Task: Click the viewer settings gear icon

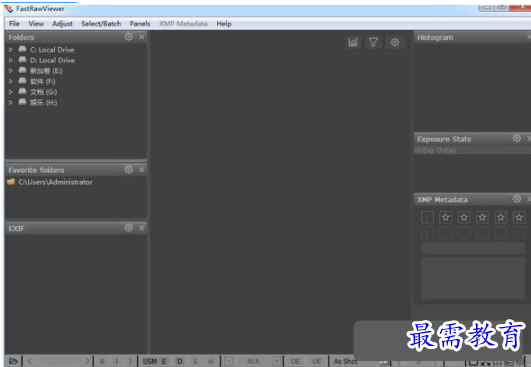Action: click(395, 42)
